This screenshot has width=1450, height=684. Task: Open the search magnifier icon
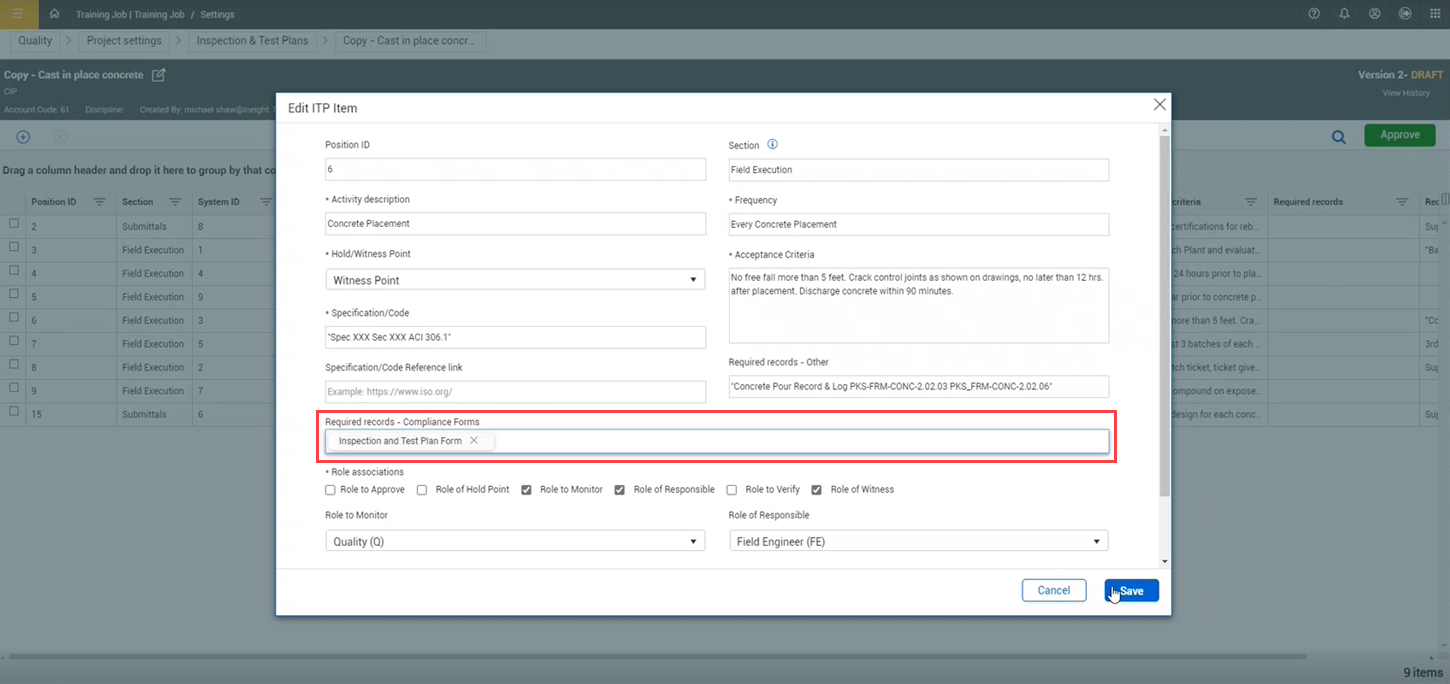coord(1338,135)
